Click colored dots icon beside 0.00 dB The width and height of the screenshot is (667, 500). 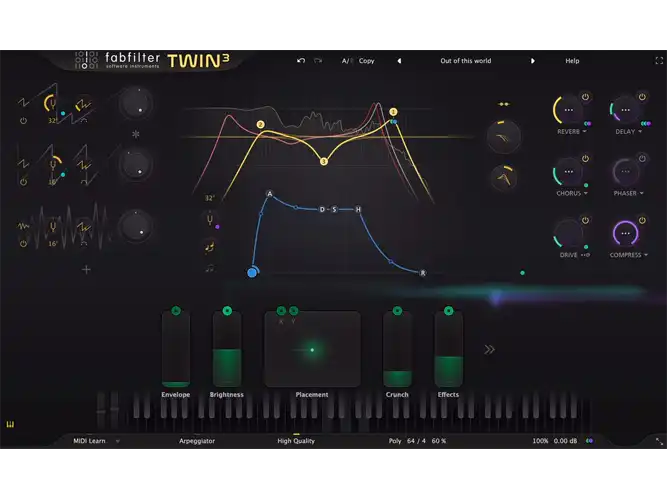click(589, 441)
